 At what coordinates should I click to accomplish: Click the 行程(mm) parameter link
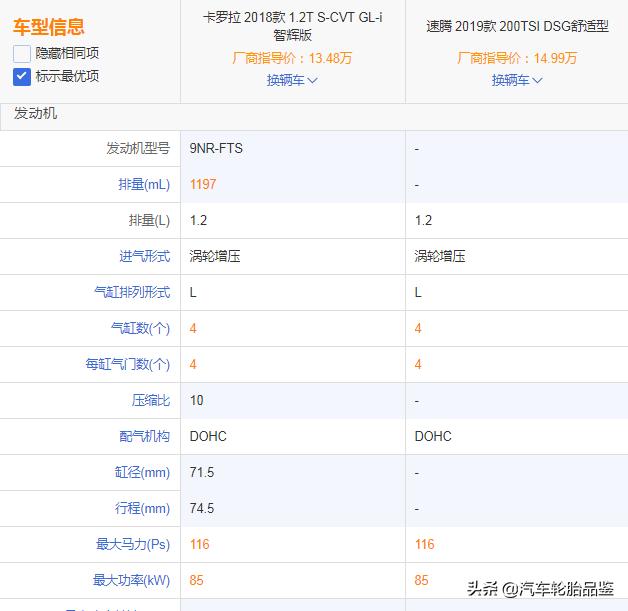[x=142, y=508]
